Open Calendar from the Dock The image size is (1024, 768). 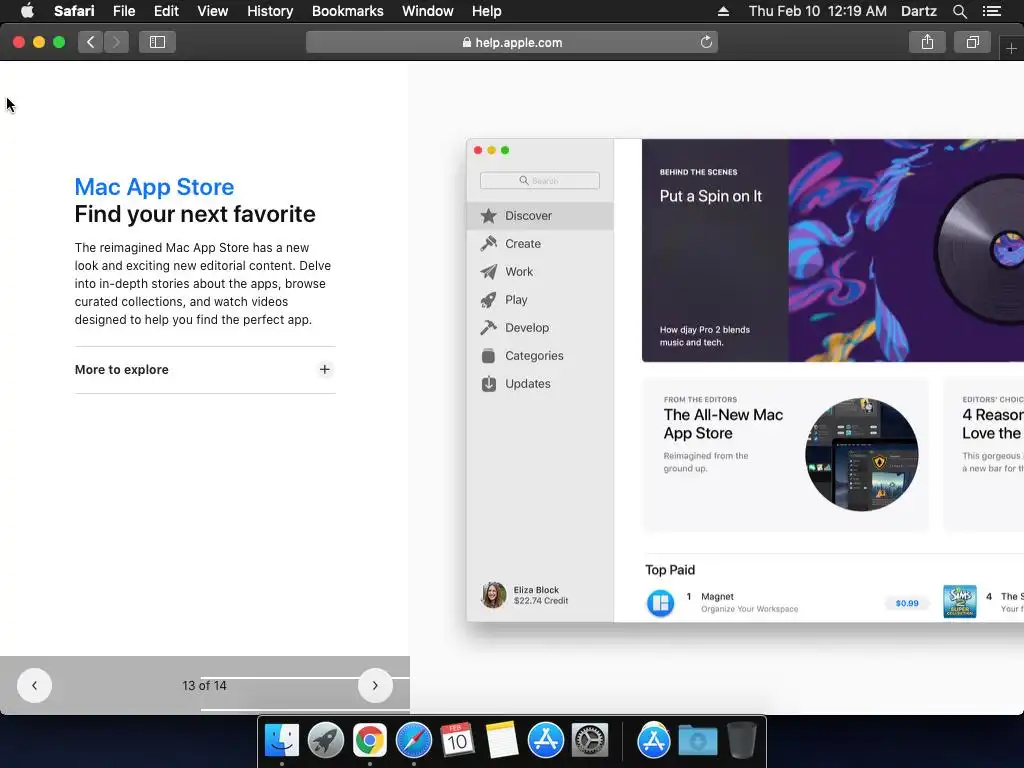[457, 741]
